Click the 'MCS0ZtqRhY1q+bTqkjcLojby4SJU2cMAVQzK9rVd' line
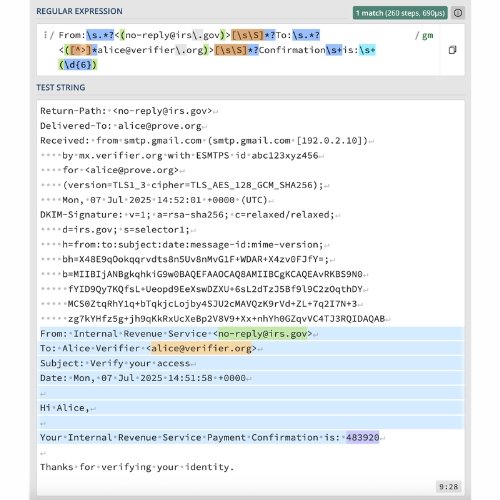 coord(212,304)
